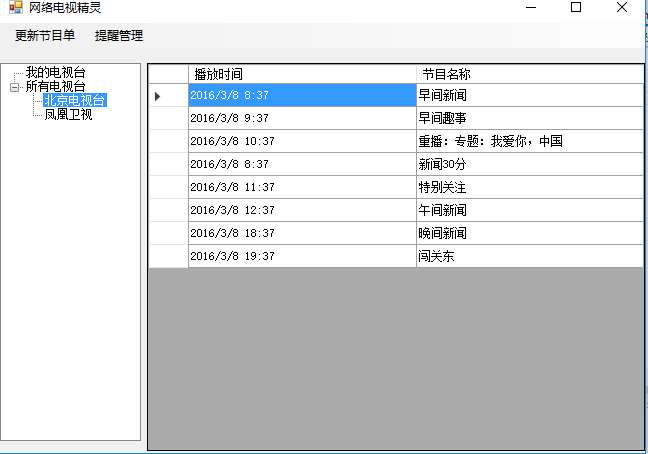Close the 网络电视精灵 window
The height and width of the screenshot is (454, 648).
622,7
